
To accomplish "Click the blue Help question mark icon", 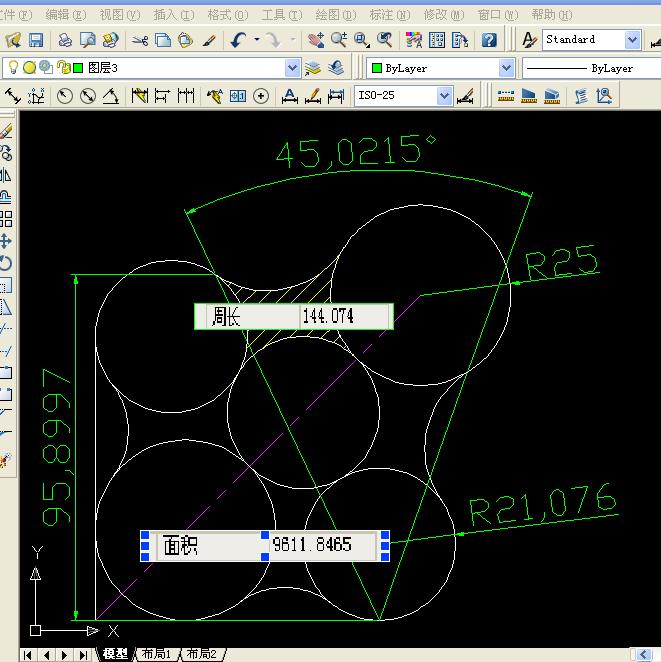I will click(x=489, y=40).
